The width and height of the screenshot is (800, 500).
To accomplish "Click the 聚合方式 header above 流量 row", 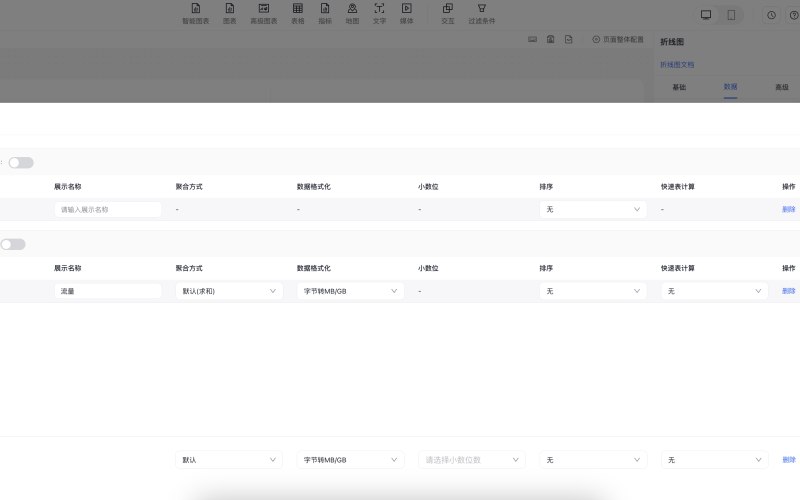I will click(x=189, y=268).
